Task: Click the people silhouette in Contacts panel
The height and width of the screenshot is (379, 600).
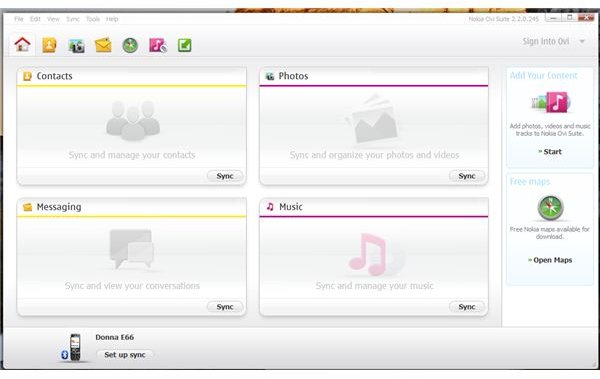Action: tap(133, 121)
